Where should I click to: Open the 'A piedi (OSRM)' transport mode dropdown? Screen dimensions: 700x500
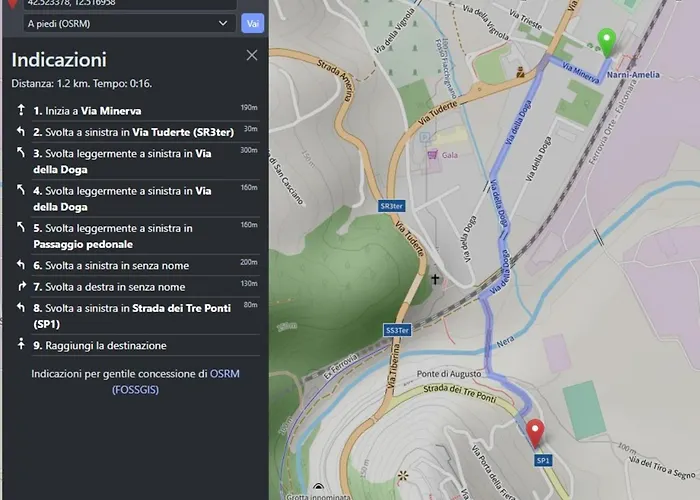130,22
